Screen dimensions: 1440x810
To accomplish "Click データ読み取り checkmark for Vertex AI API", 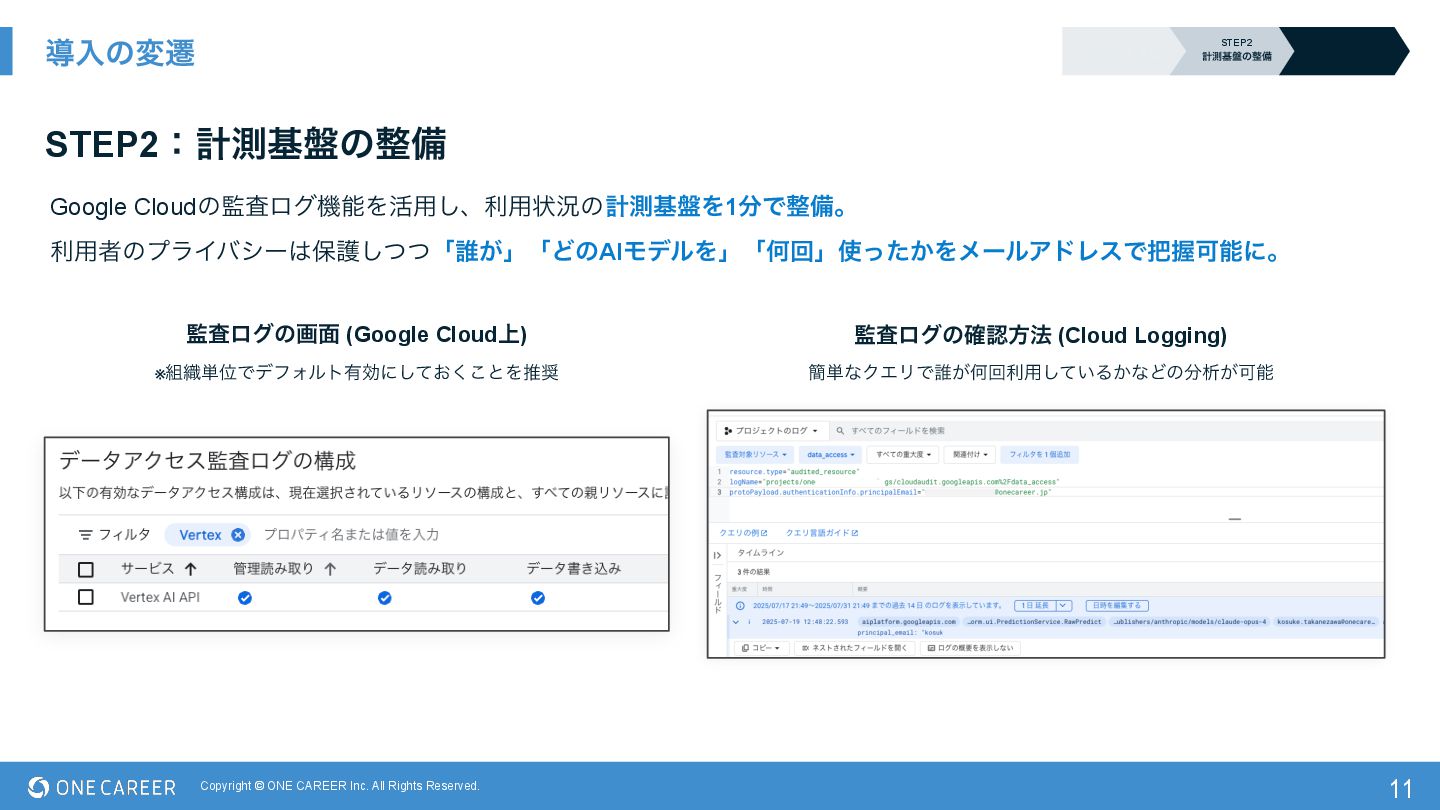I will coord(385,598).
